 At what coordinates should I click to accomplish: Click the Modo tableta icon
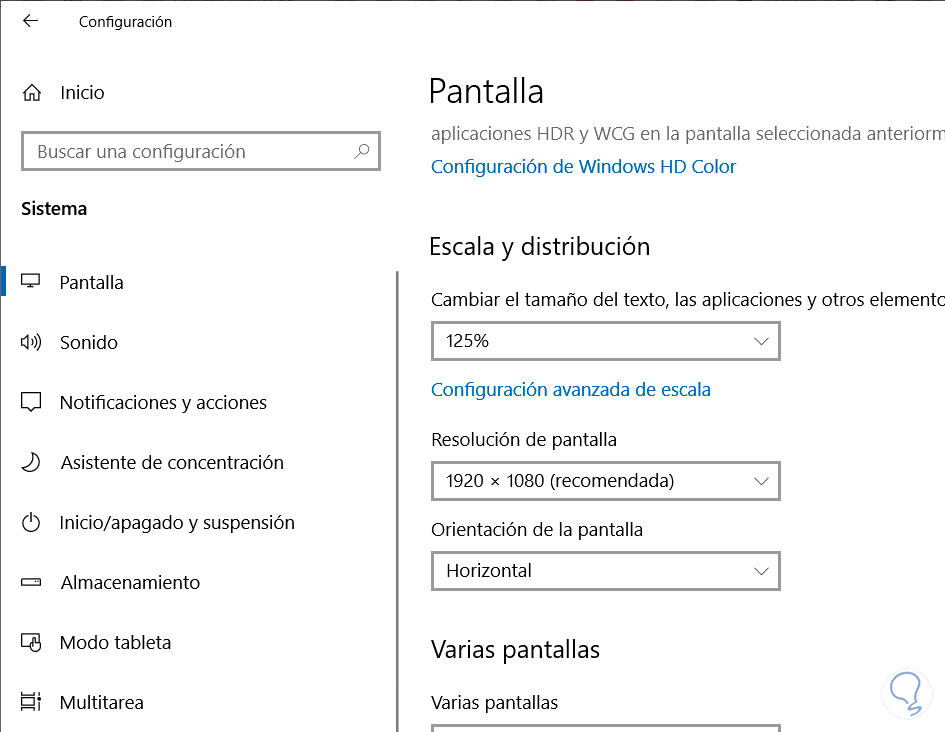click(31, 642)
